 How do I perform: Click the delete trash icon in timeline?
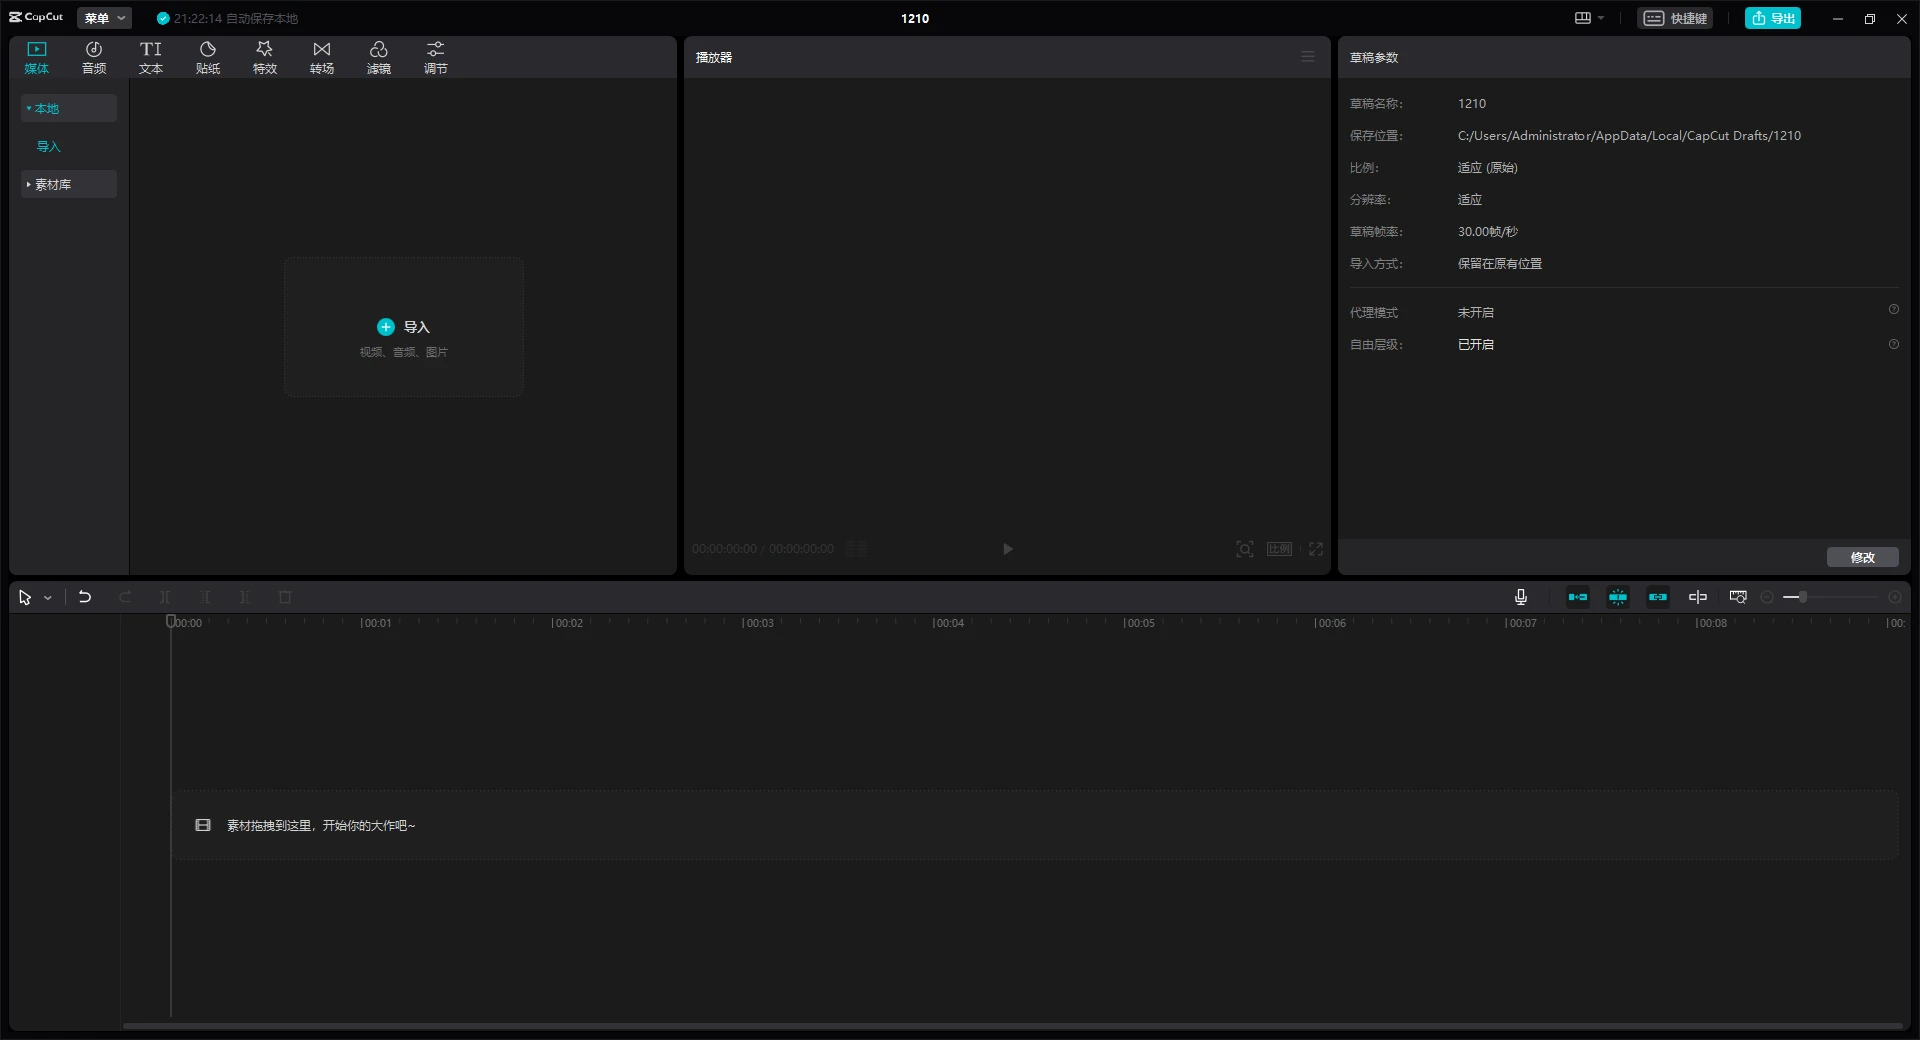(x=285, y=597)
